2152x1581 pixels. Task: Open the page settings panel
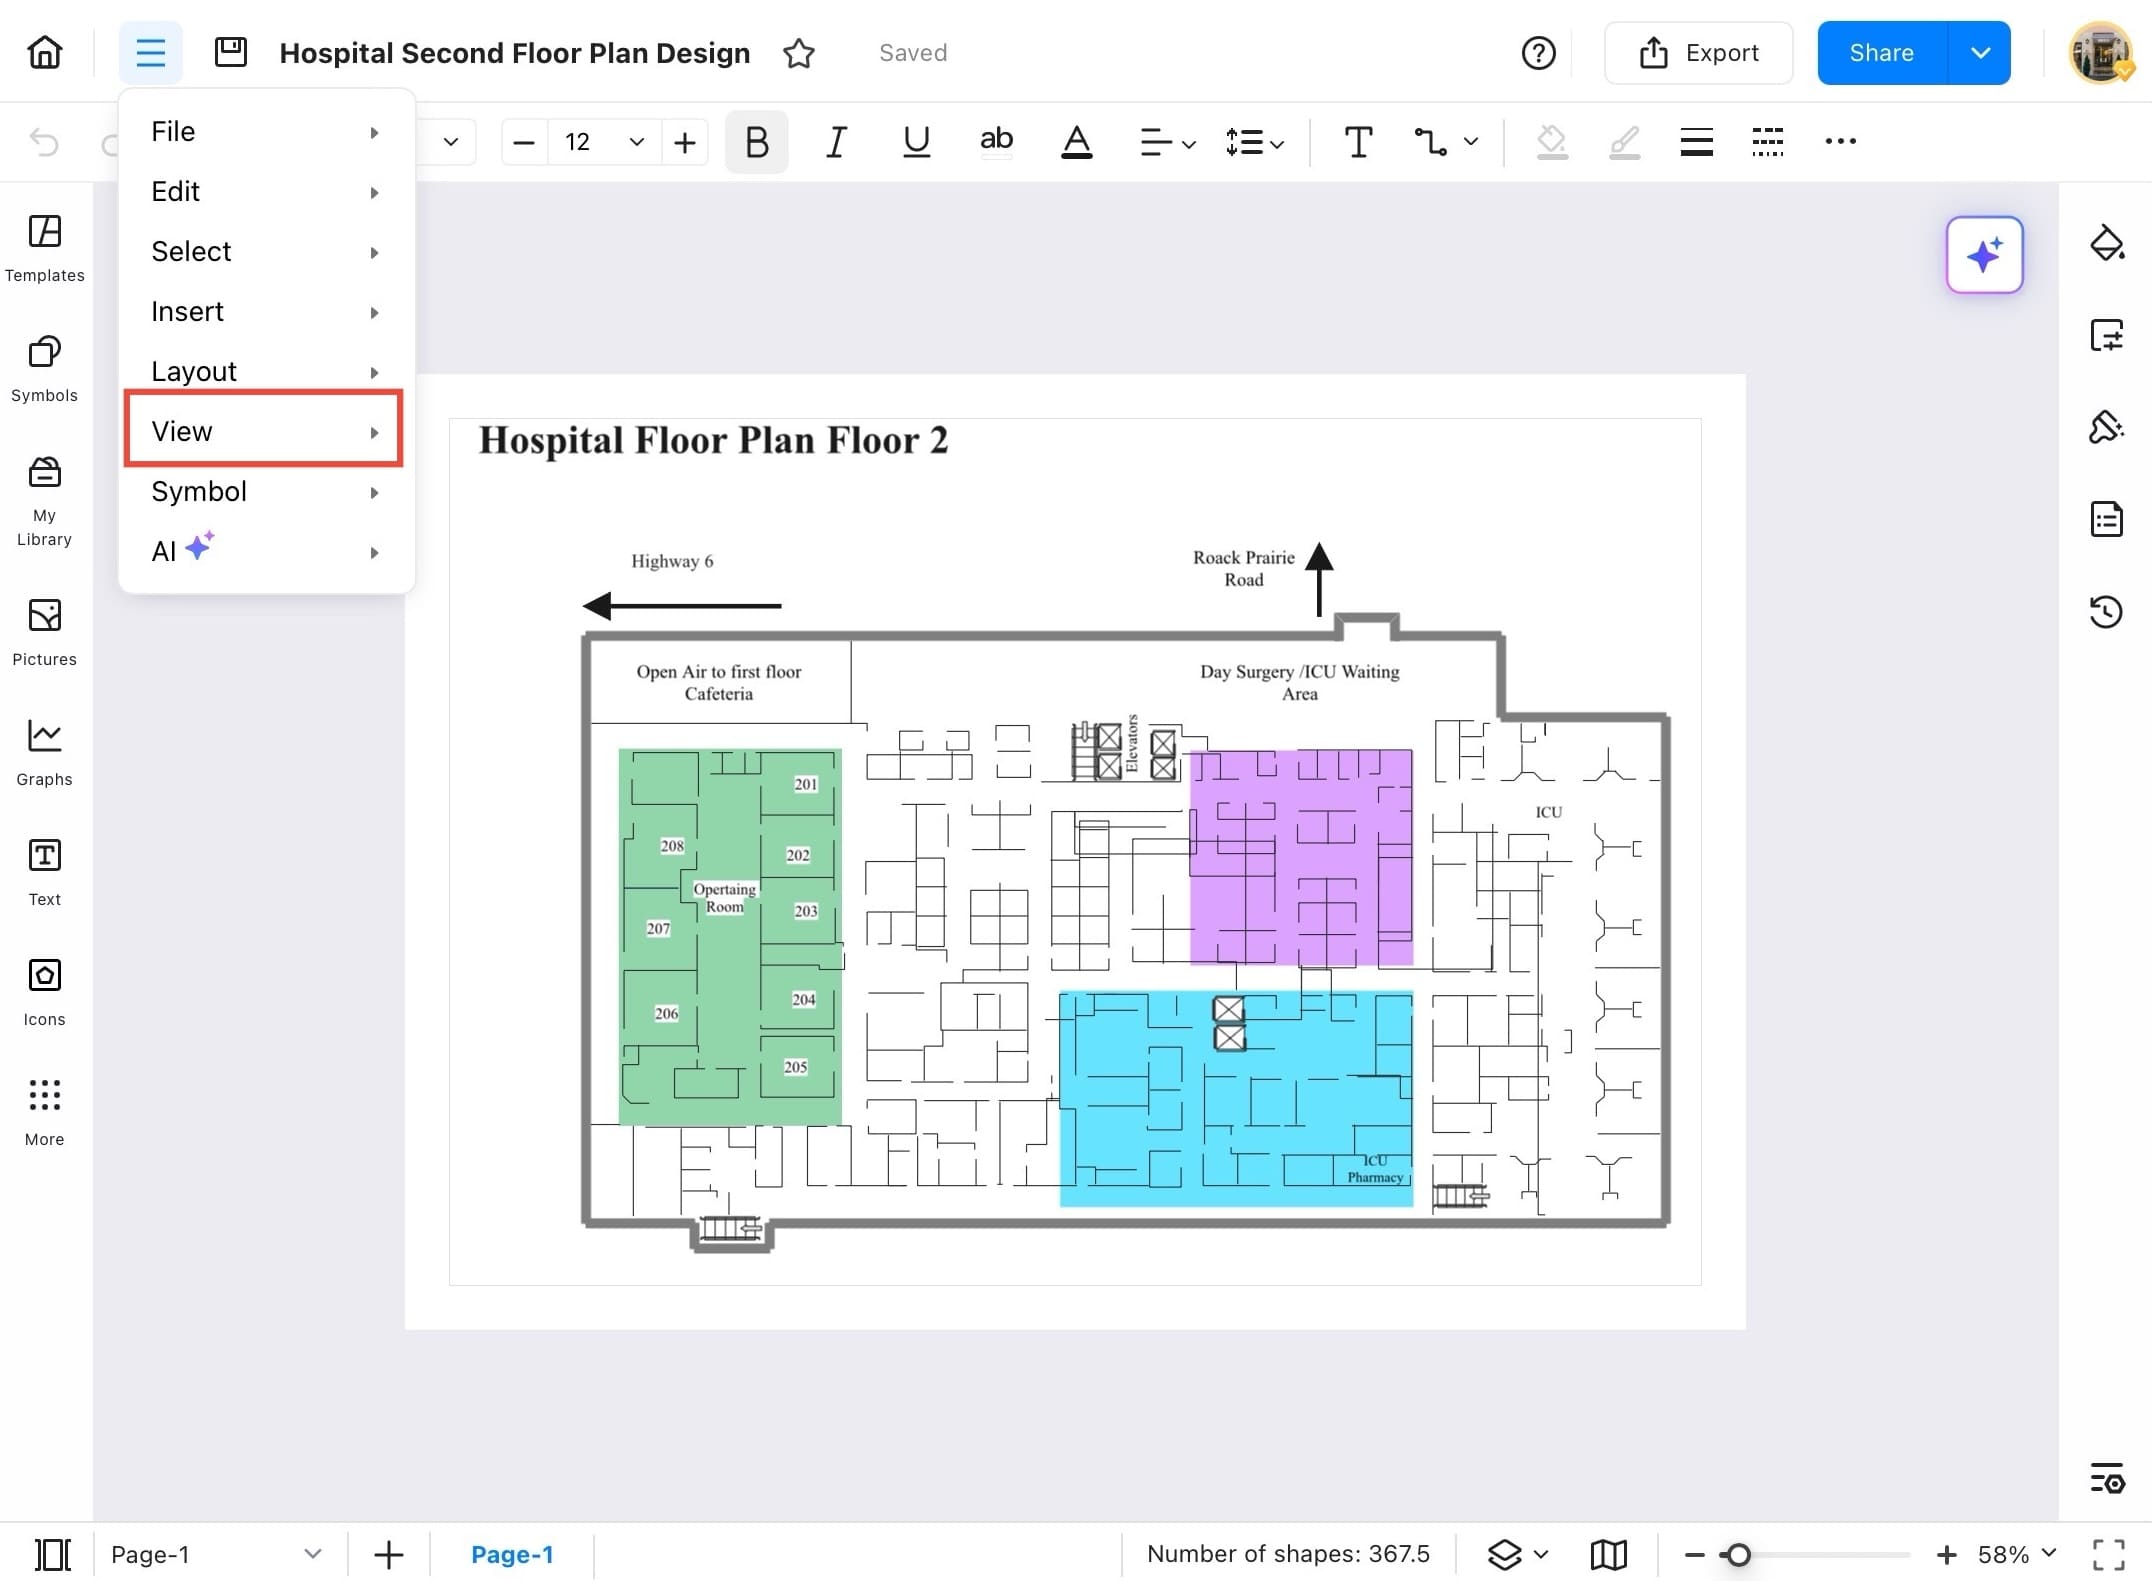coord(2108,335)
